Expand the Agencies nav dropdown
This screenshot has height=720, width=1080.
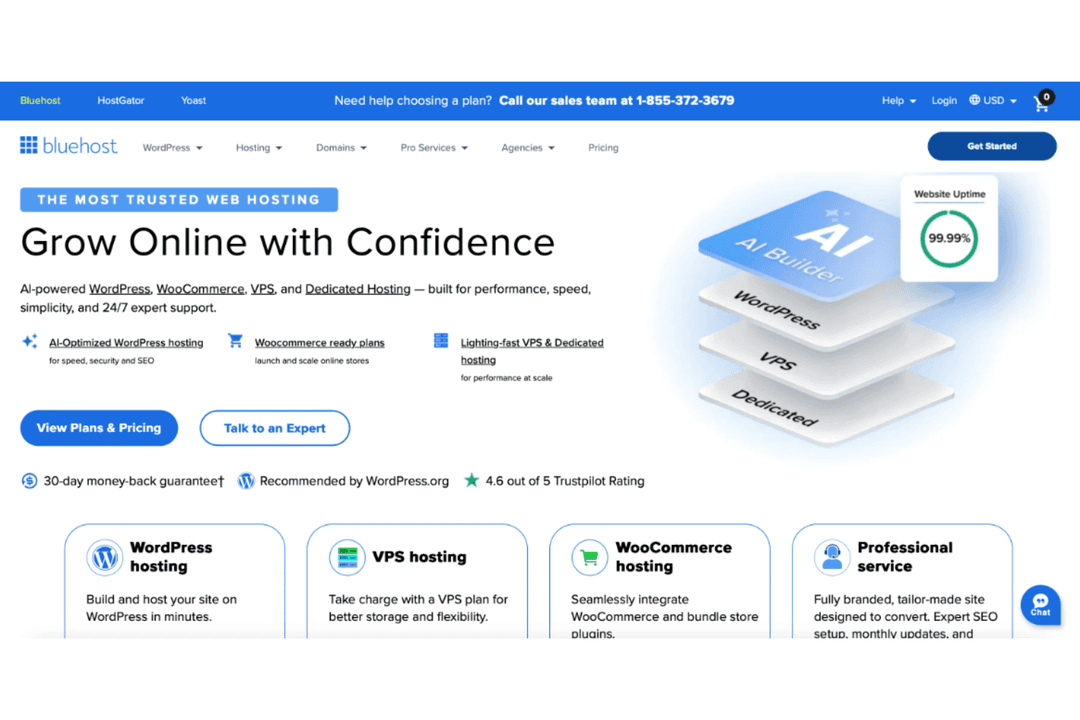point(528,147)
